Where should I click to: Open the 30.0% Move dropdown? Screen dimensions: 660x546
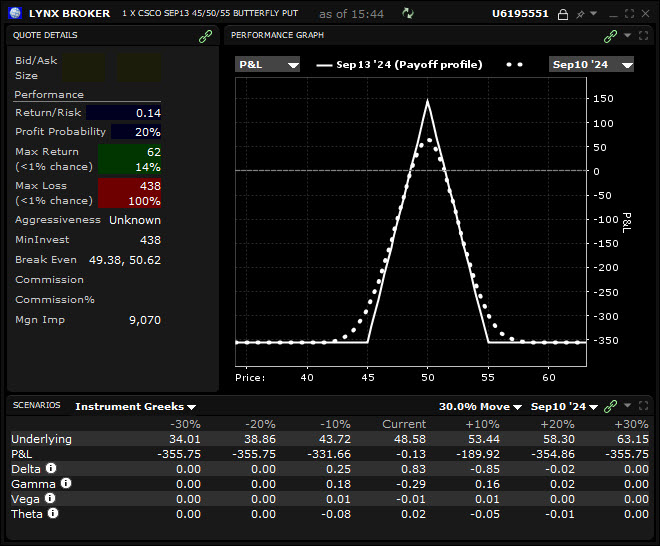click(x=480, y=407)
